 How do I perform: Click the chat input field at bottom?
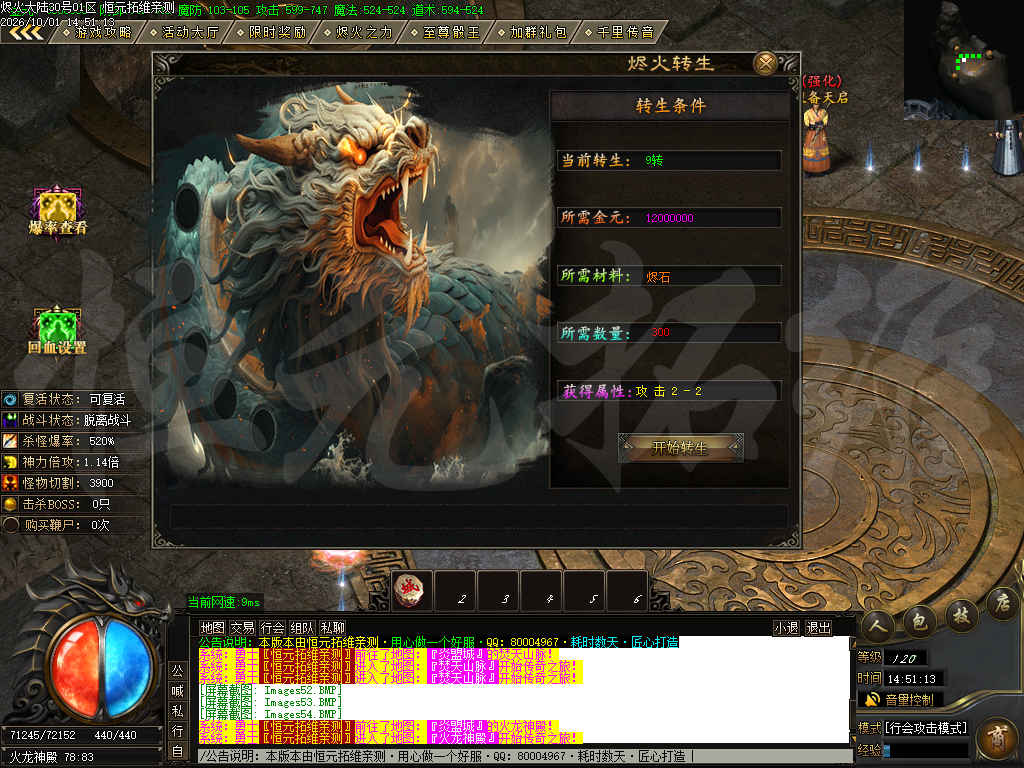click(x=524, y=756)
